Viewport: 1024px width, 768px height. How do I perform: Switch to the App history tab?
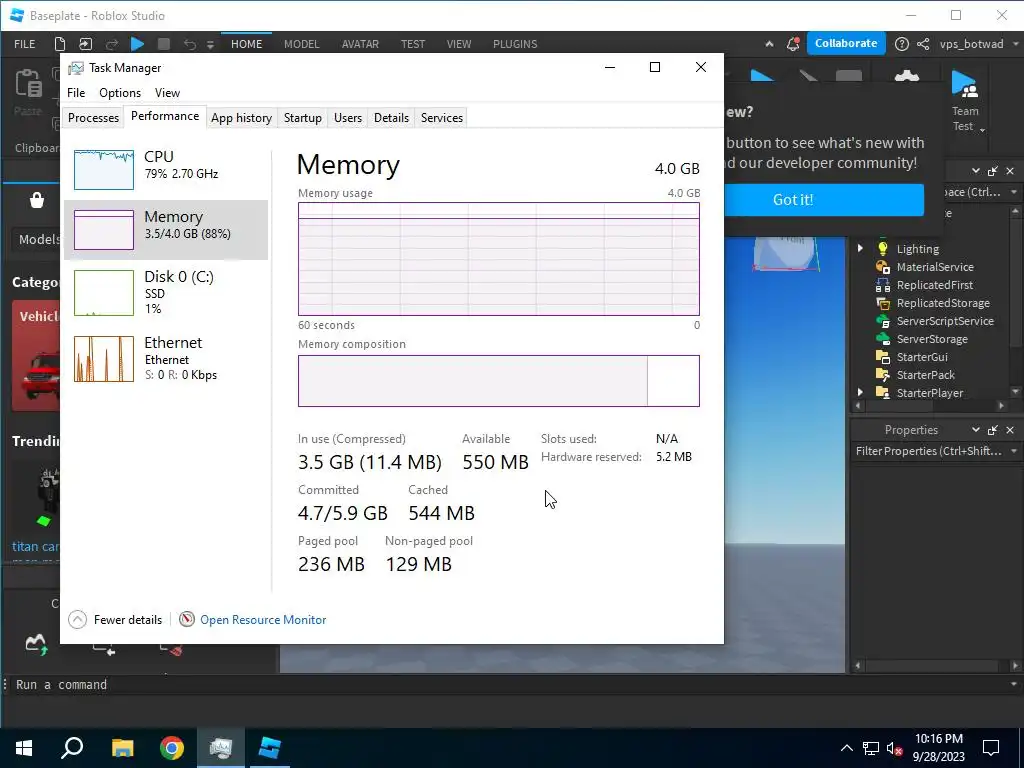point(241,118)
